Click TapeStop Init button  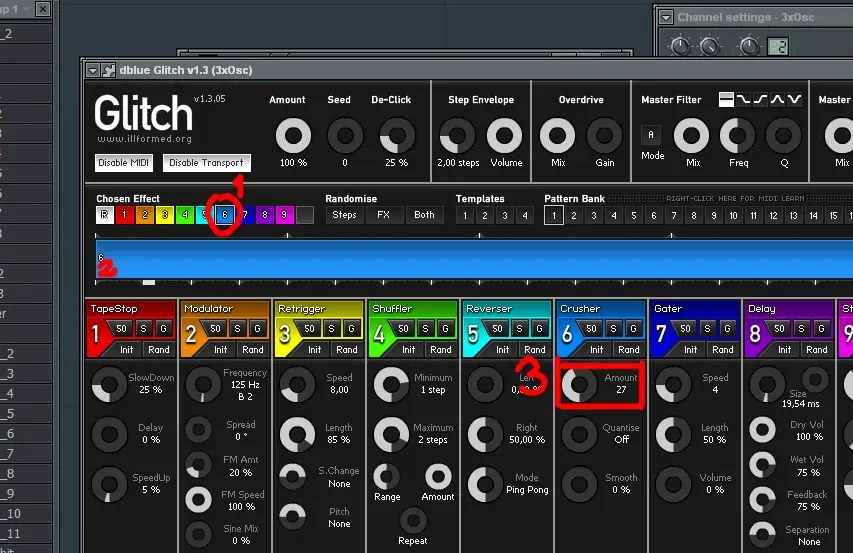[126, 350]
